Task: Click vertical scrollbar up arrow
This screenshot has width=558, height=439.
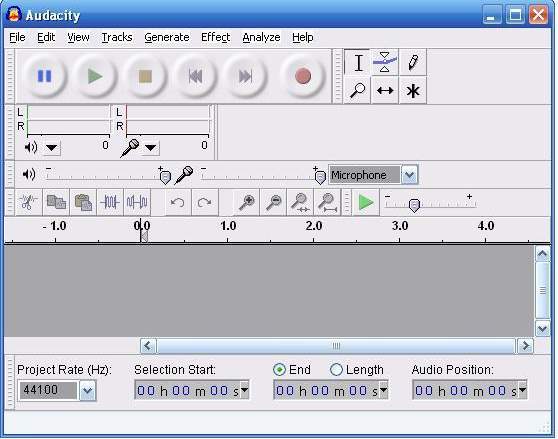Action: [542, 254]
